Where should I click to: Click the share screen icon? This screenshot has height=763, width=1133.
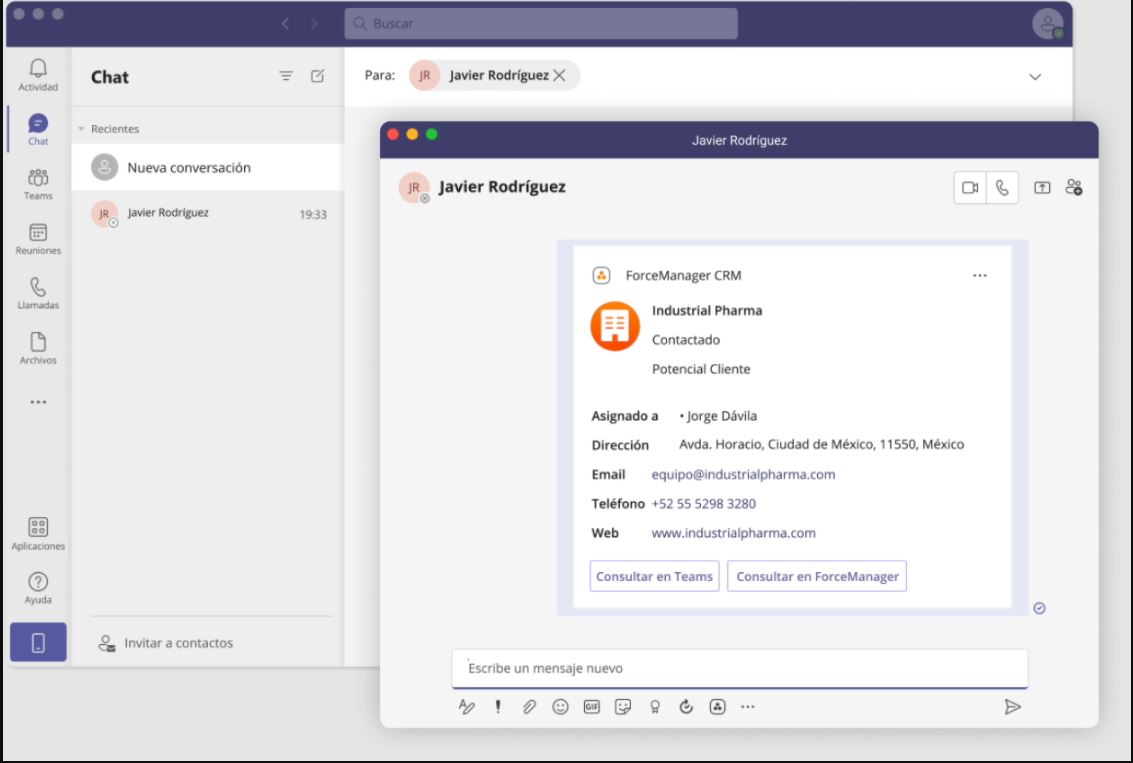pyautogui.click(x=1042, y=188)
